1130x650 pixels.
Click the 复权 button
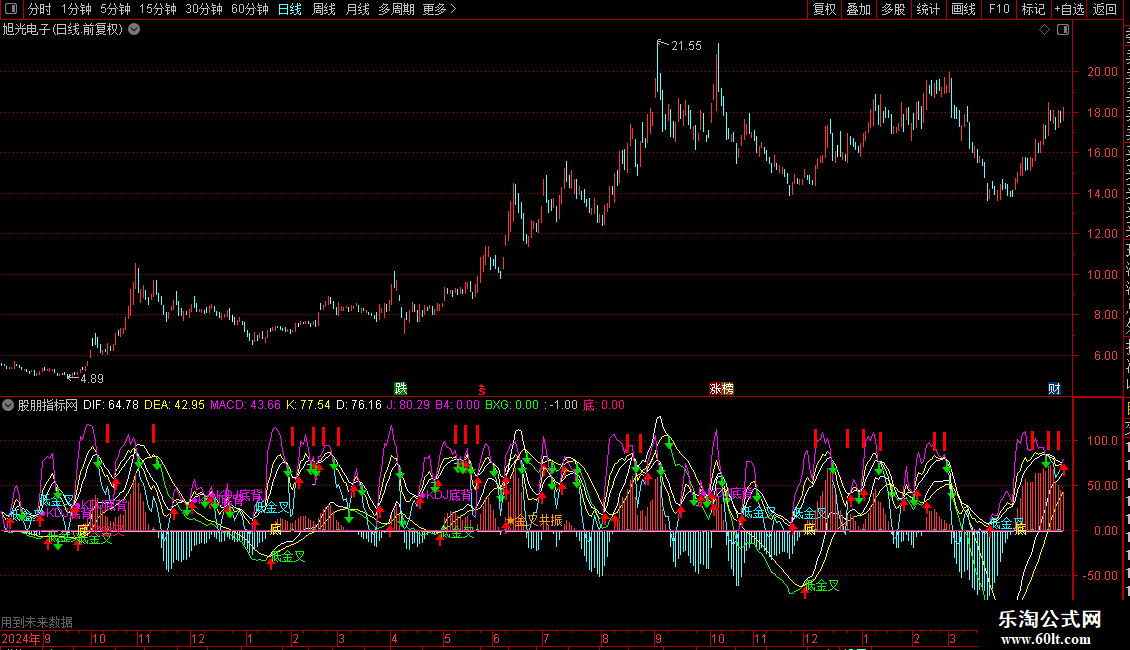tap(824, 9)
